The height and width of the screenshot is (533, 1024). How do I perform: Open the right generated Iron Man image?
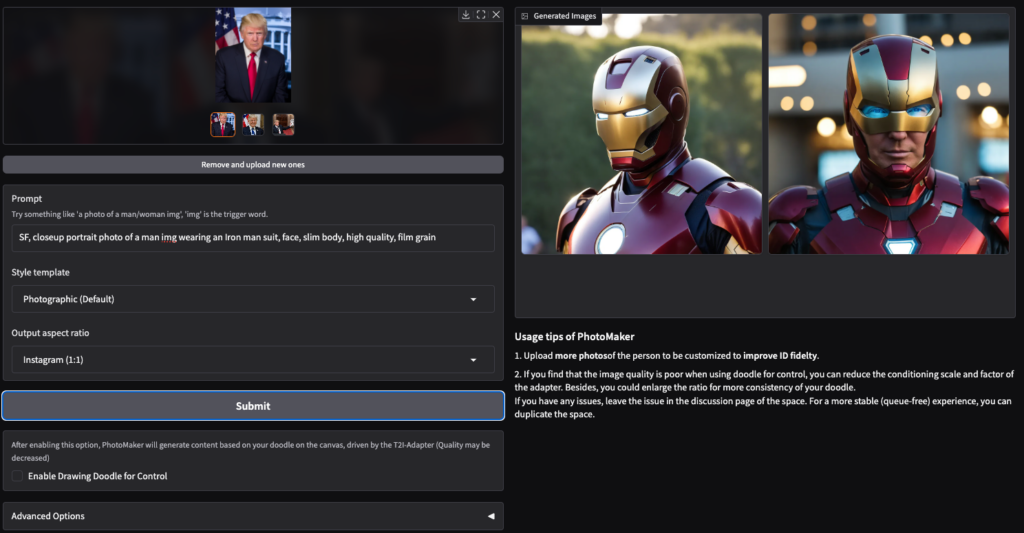[x=888, y=133]
